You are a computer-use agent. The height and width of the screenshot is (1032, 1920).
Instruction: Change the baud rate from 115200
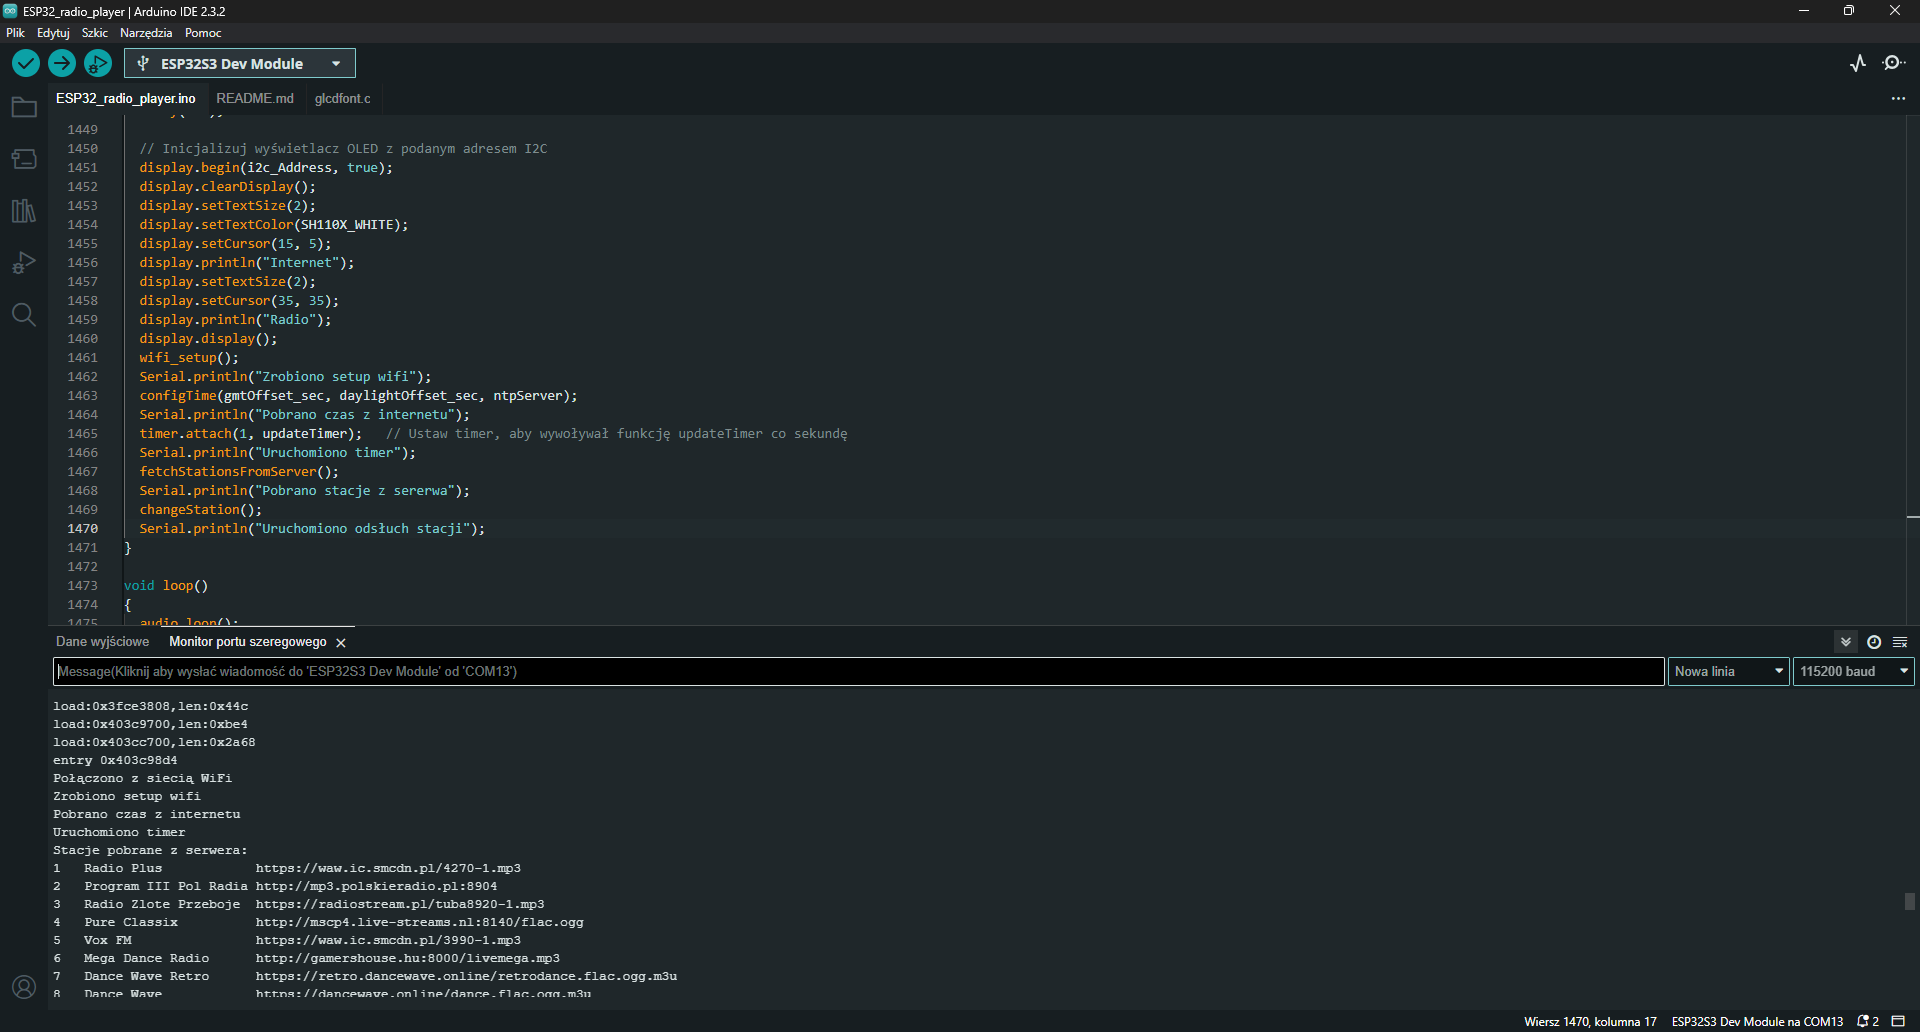point(1852,671)
